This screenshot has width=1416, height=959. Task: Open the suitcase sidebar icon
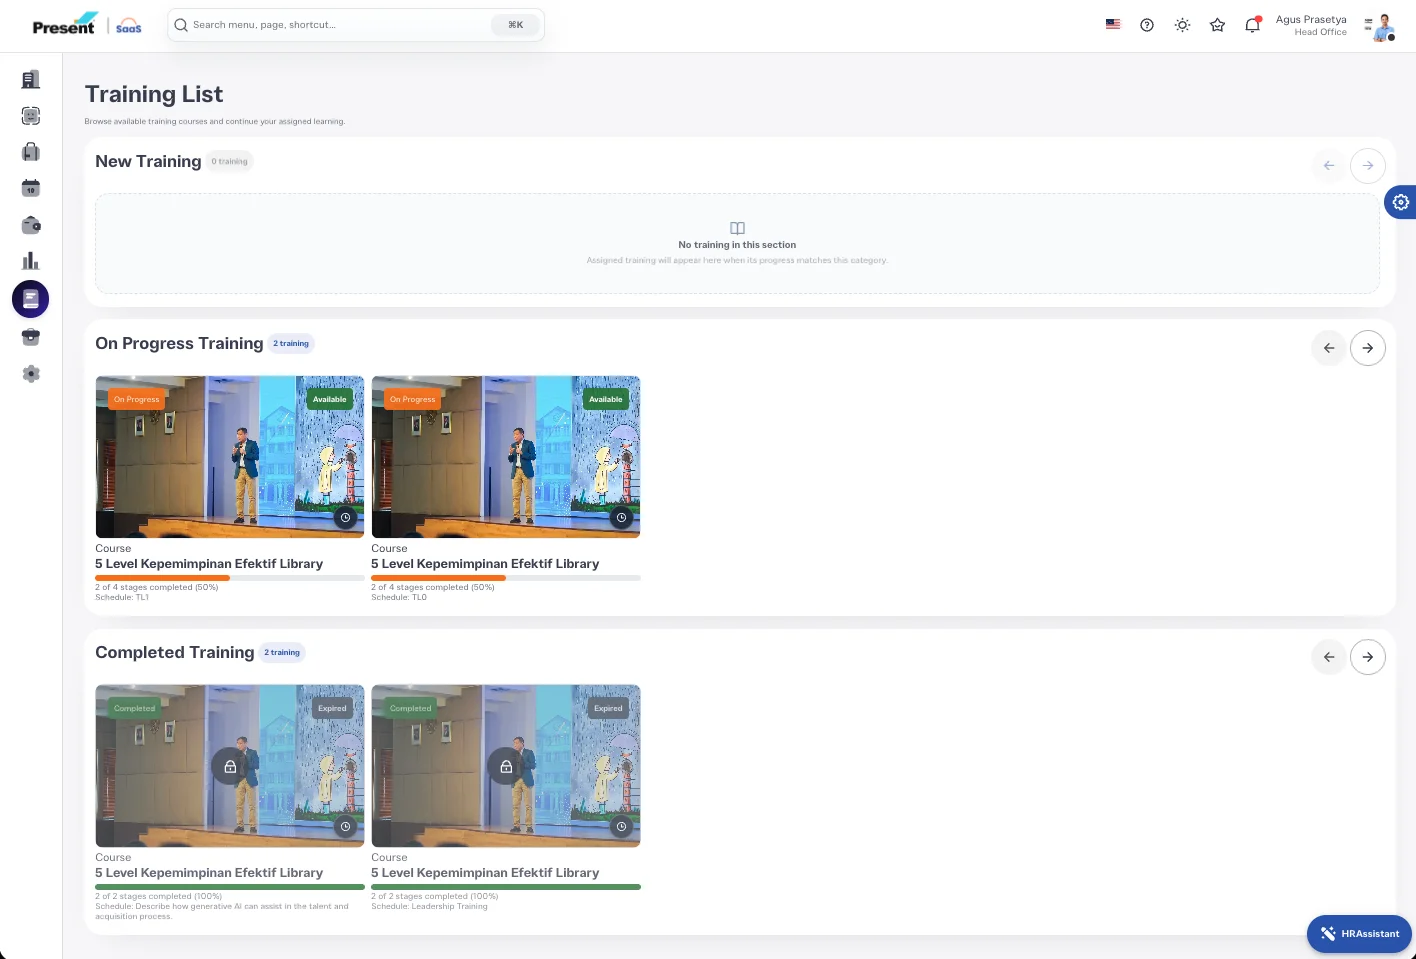point(31,152)
